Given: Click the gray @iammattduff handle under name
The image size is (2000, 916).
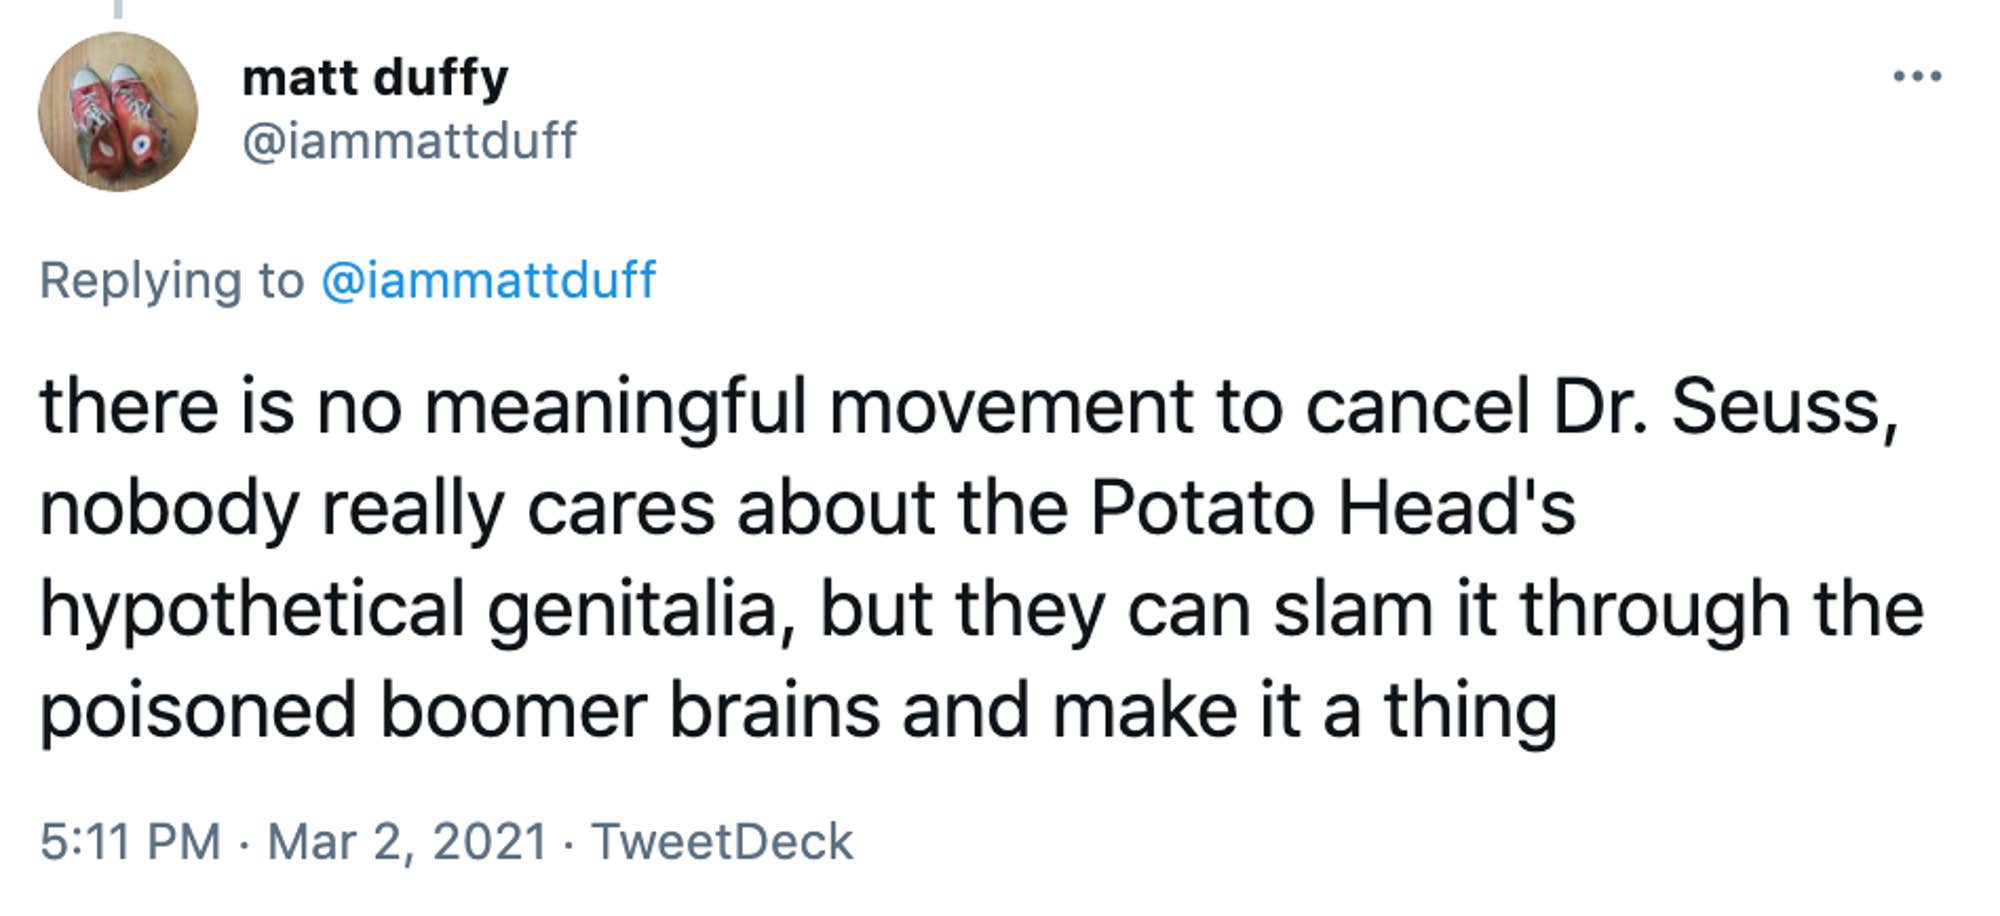Looking at the screenshot, I should (x=409, y=140).
